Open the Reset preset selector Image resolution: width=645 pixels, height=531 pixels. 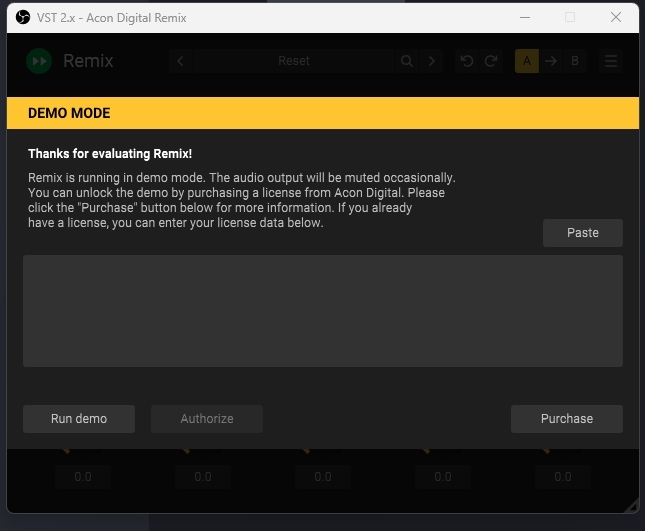294,61
